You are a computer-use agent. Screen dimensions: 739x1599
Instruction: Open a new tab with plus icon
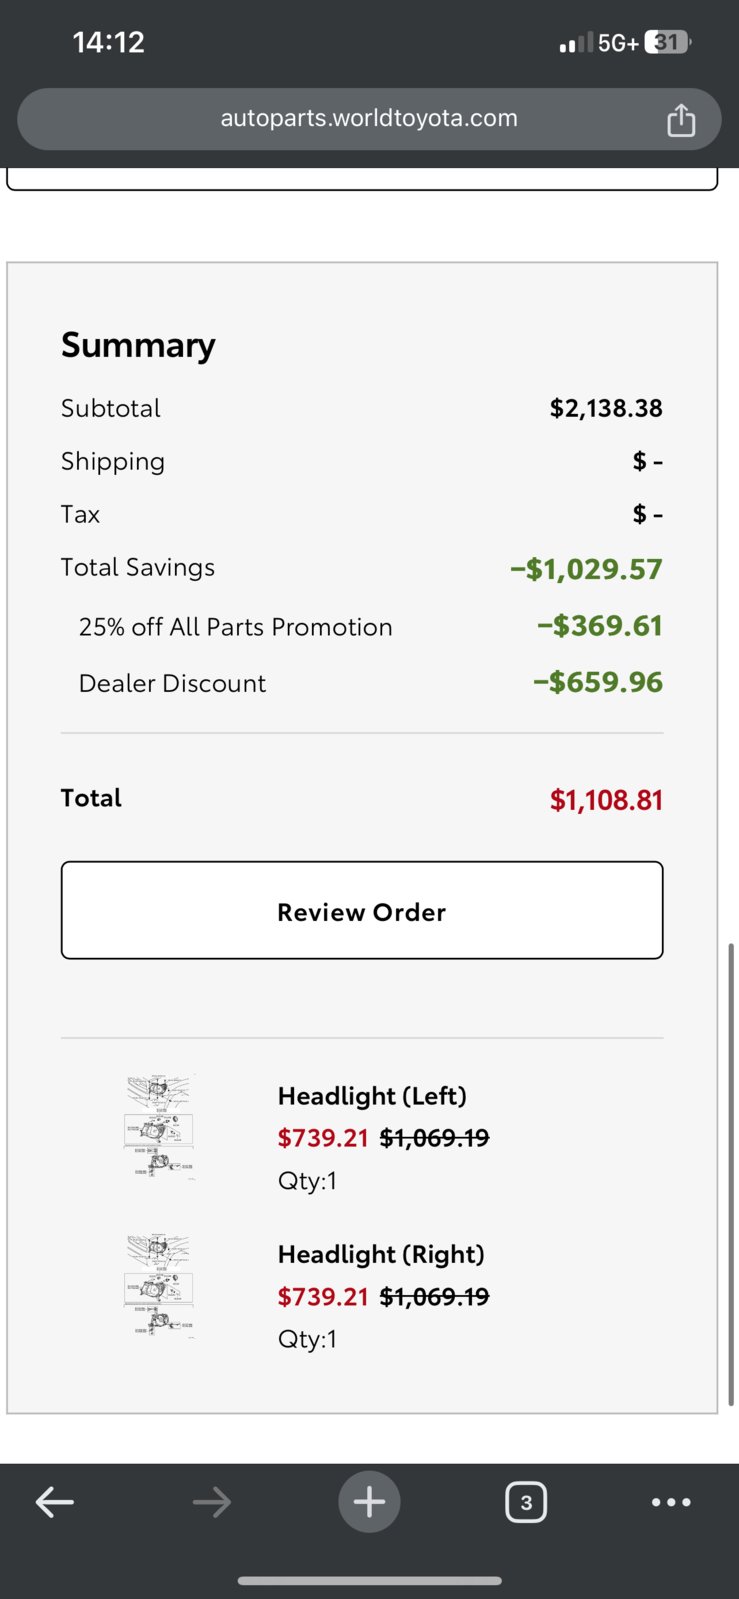(369, 1501)
